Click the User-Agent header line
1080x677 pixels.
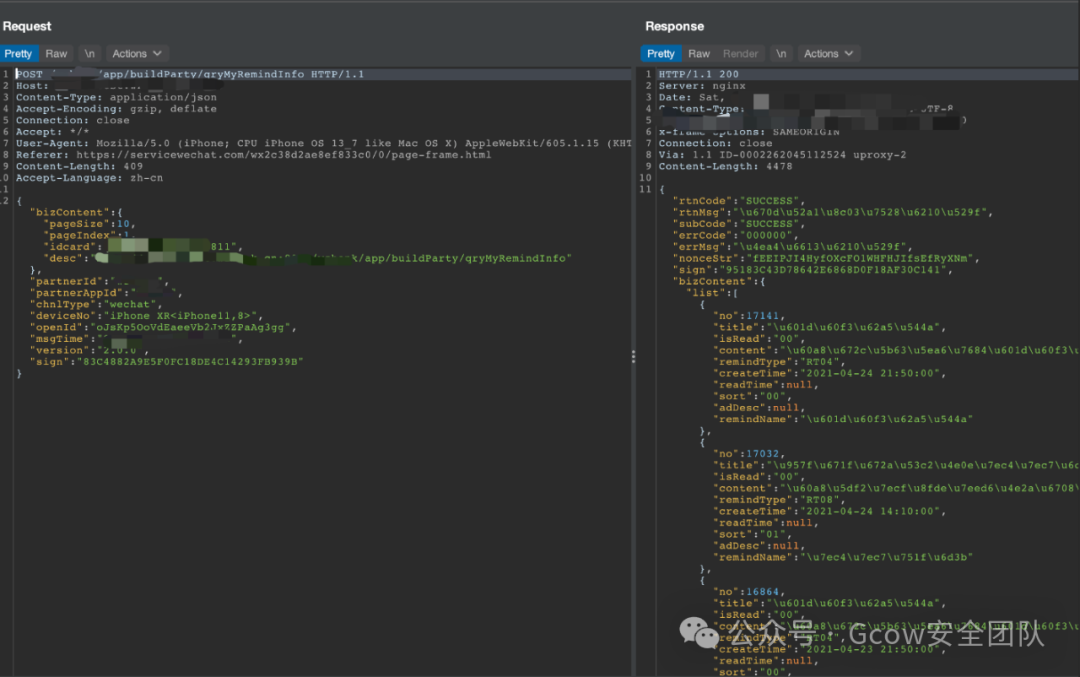coord(323,143)
